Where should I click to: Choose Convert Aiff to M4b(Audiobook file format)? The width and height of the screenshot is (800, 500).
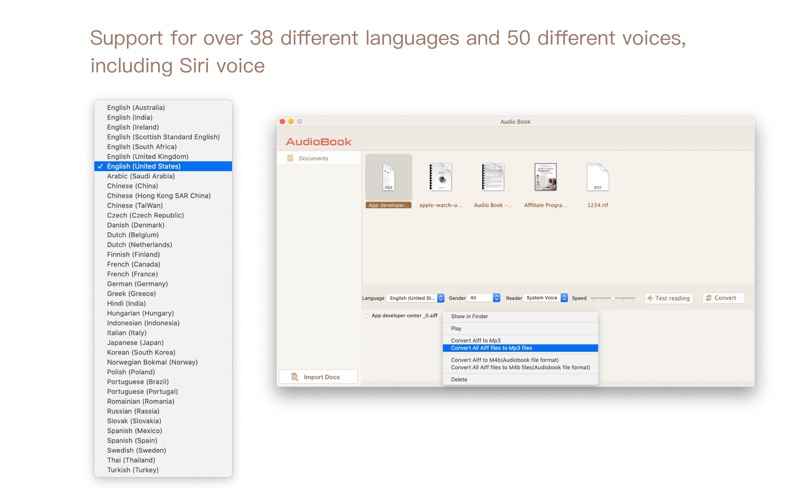pyautogui.click(x=520, y=360)
